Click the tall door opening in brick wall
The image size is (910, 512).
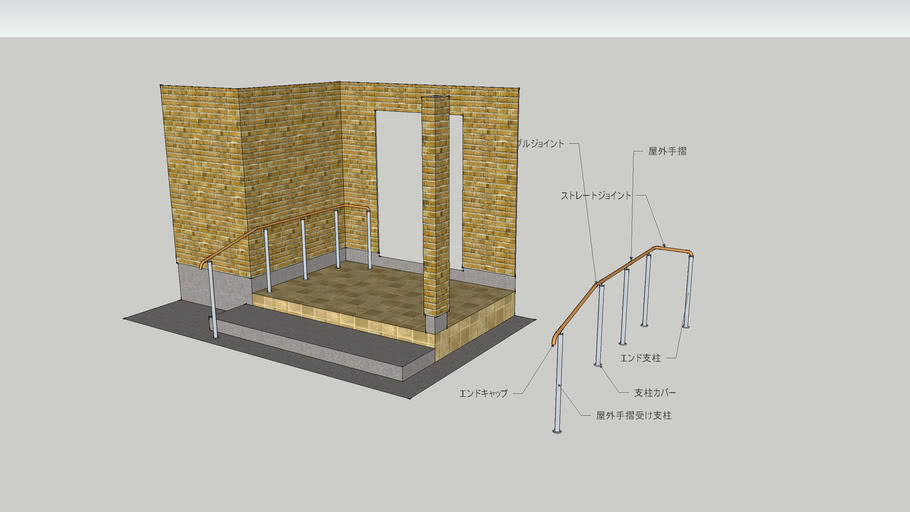pyautogui.click(x=397, y=185)
